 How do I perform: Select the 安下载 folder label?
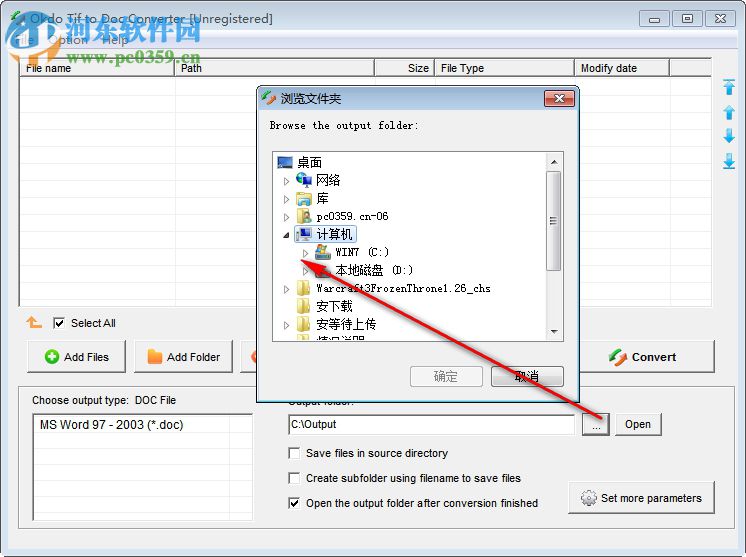(x=334, y=306)
